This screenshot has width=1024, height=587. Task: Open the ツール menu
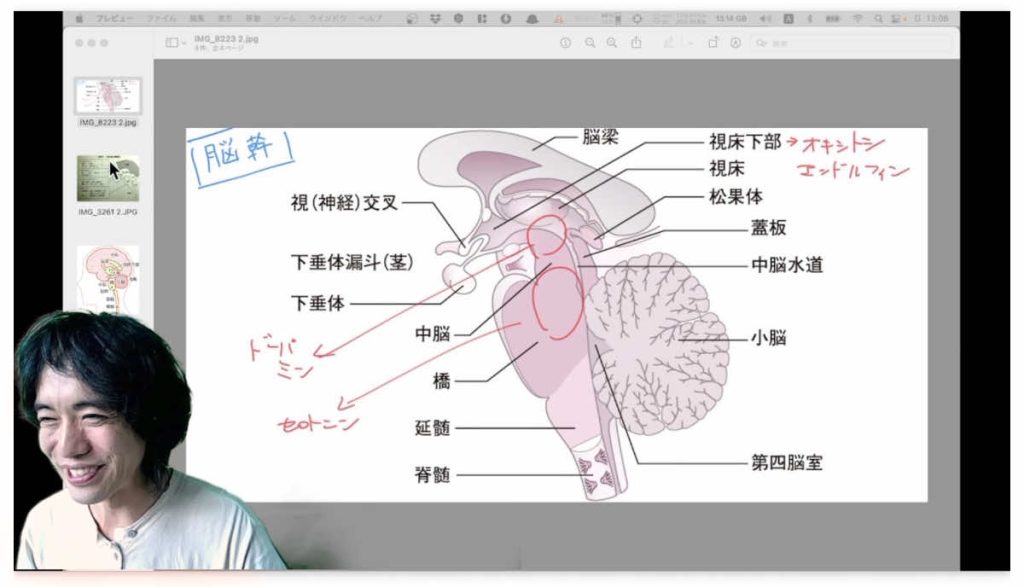pyautogui.click(x=285, y=19)
